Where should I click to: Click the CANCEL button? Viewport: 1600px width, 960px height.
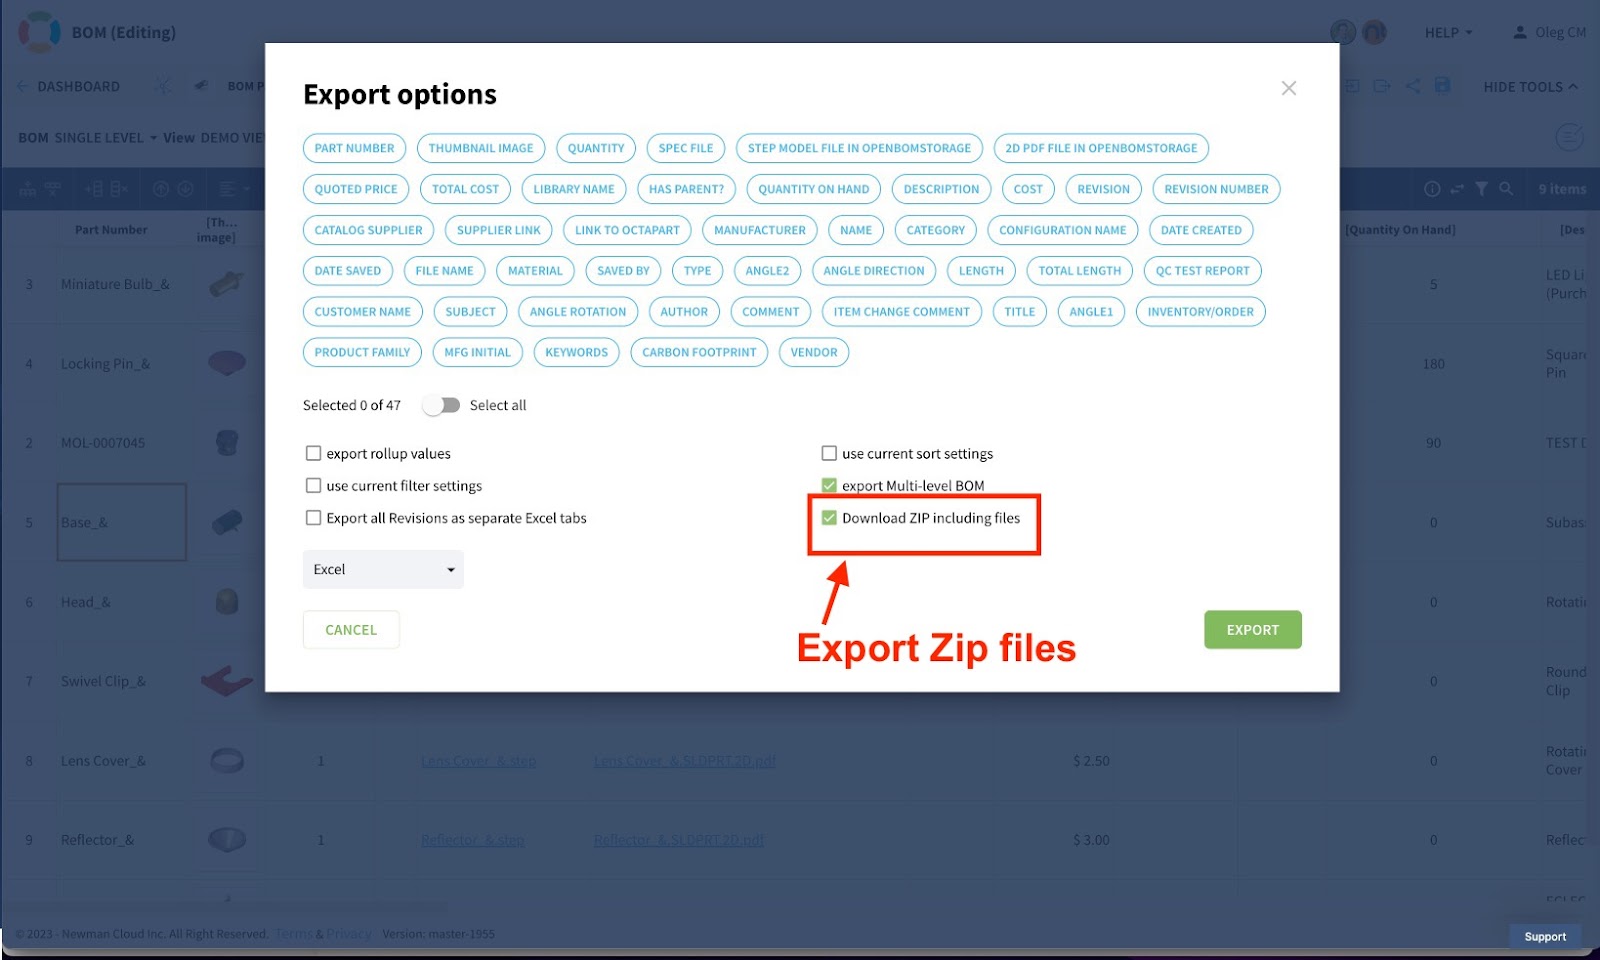tap(351, 630)
